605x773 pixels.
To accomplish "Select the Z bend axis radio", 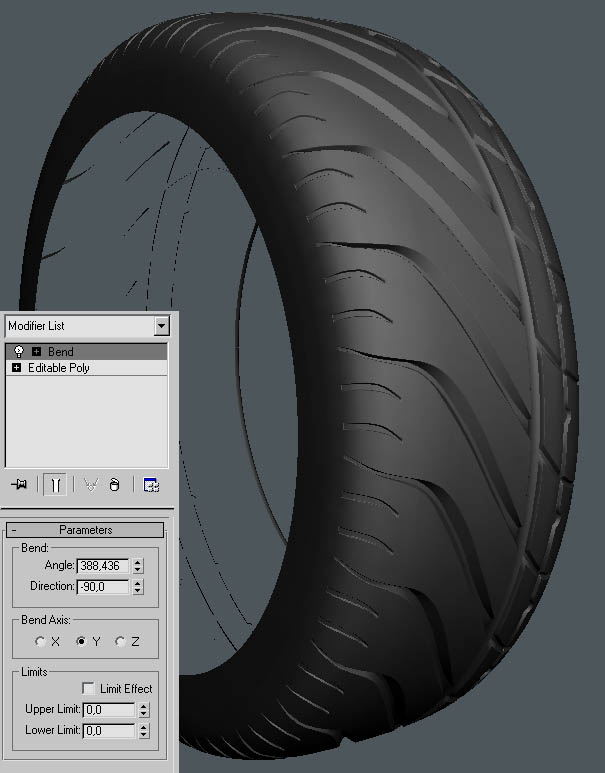I will tap(120, 641).
